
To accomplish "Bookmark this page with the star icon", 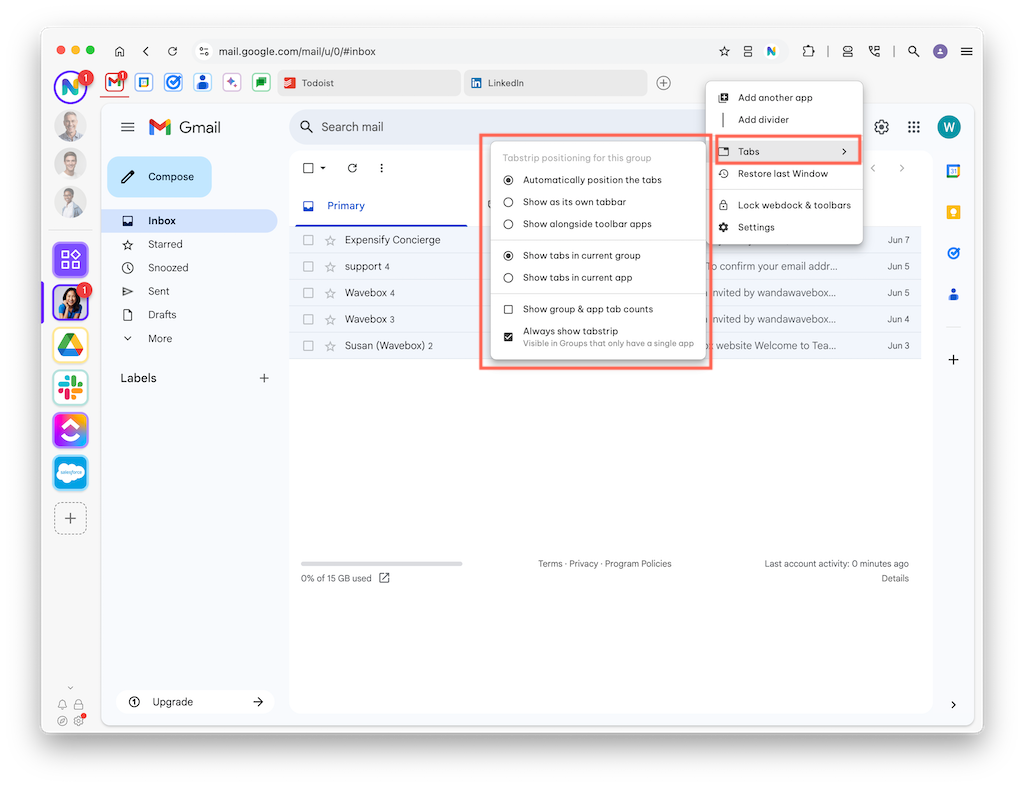I will tap(724, 51).
